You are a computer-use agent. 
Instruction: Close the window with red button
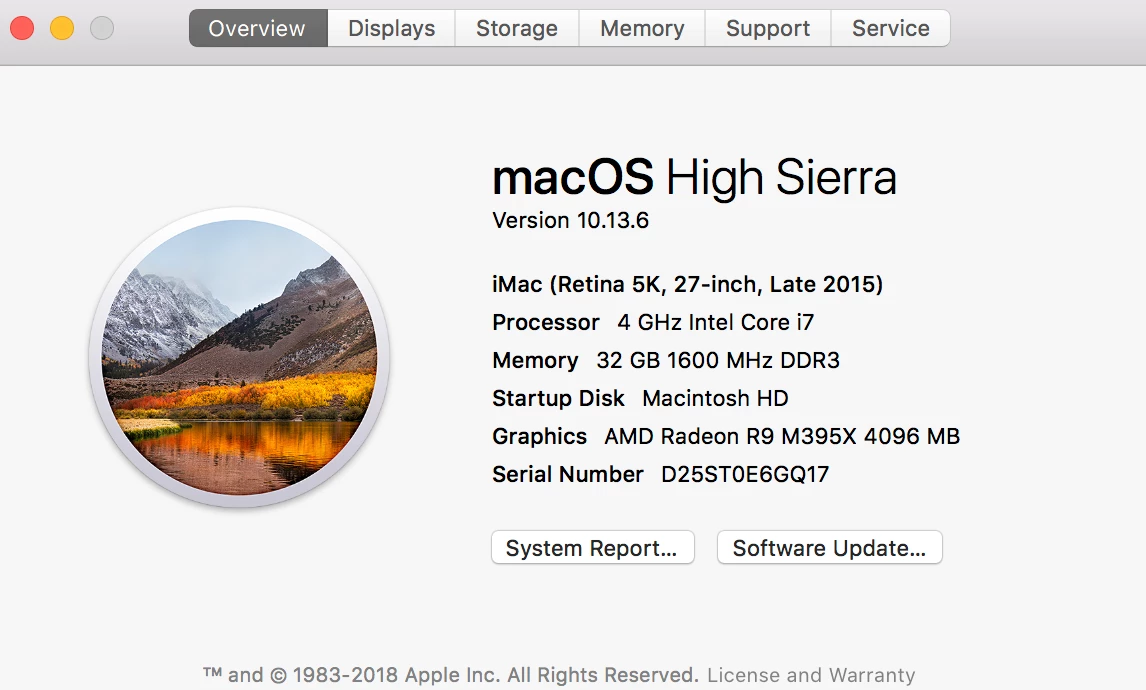point(22,29)
